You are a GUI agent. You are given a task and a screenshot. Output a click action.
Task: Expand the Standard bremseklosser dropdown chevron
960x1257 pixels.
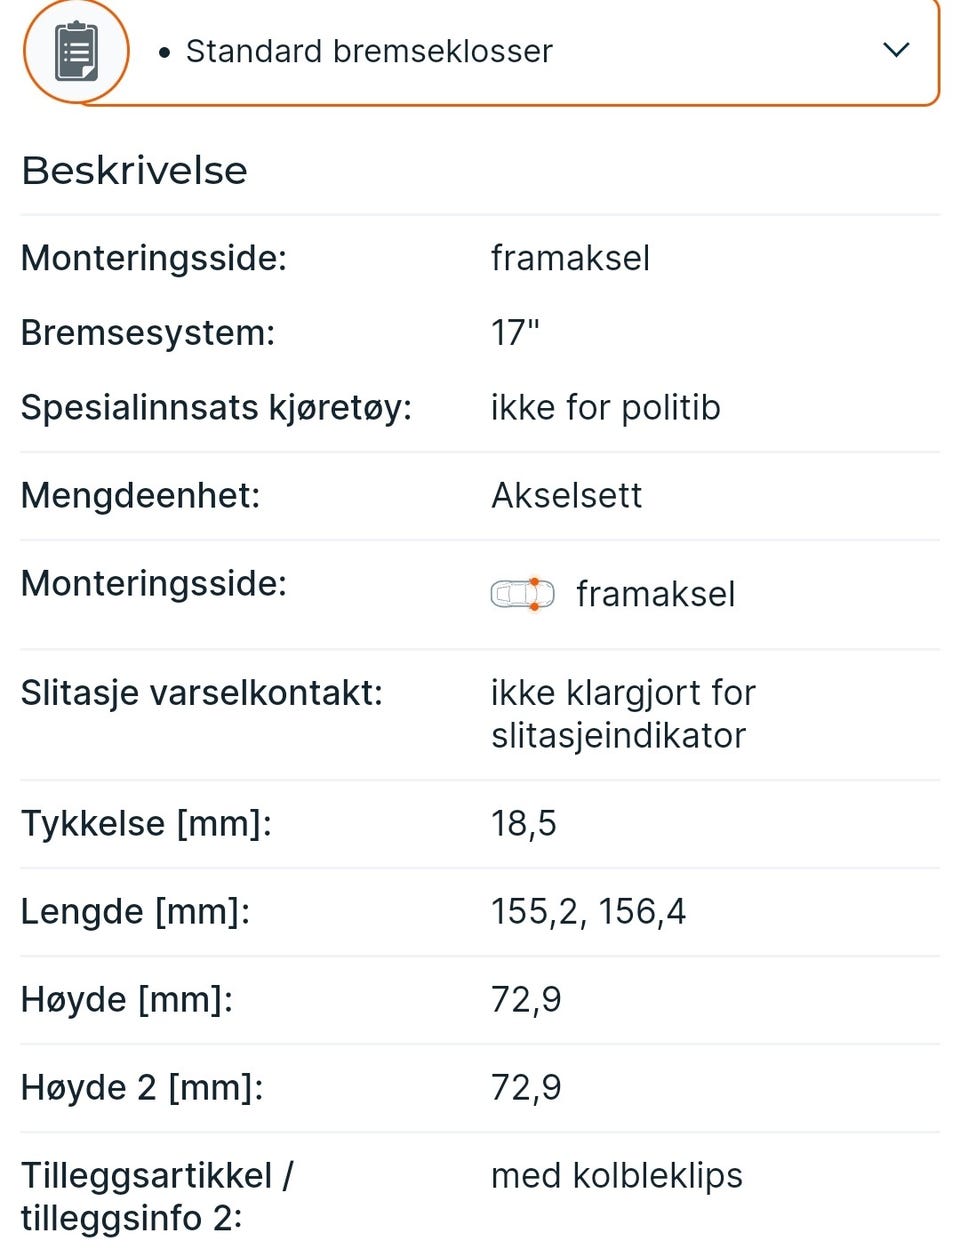pos(896,50)
